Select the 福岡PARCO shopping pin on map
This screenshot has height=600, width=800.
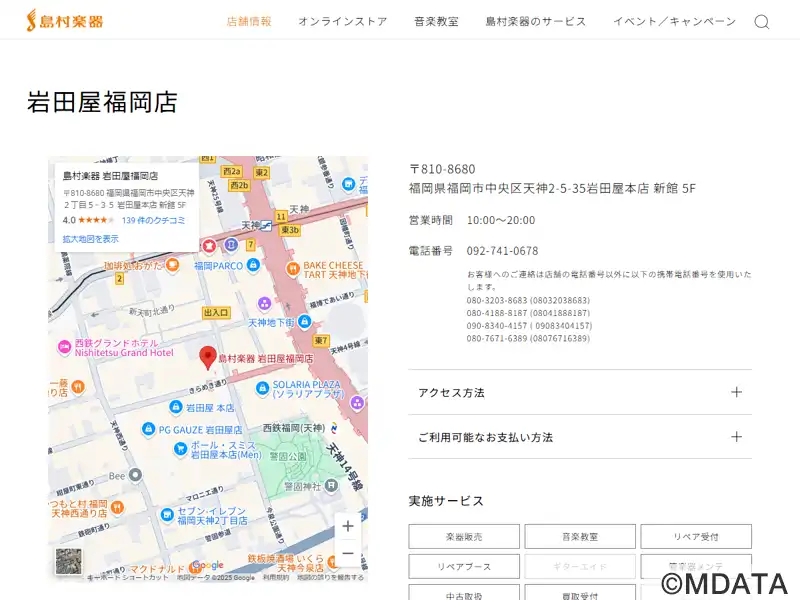click(x=254, y=265)
